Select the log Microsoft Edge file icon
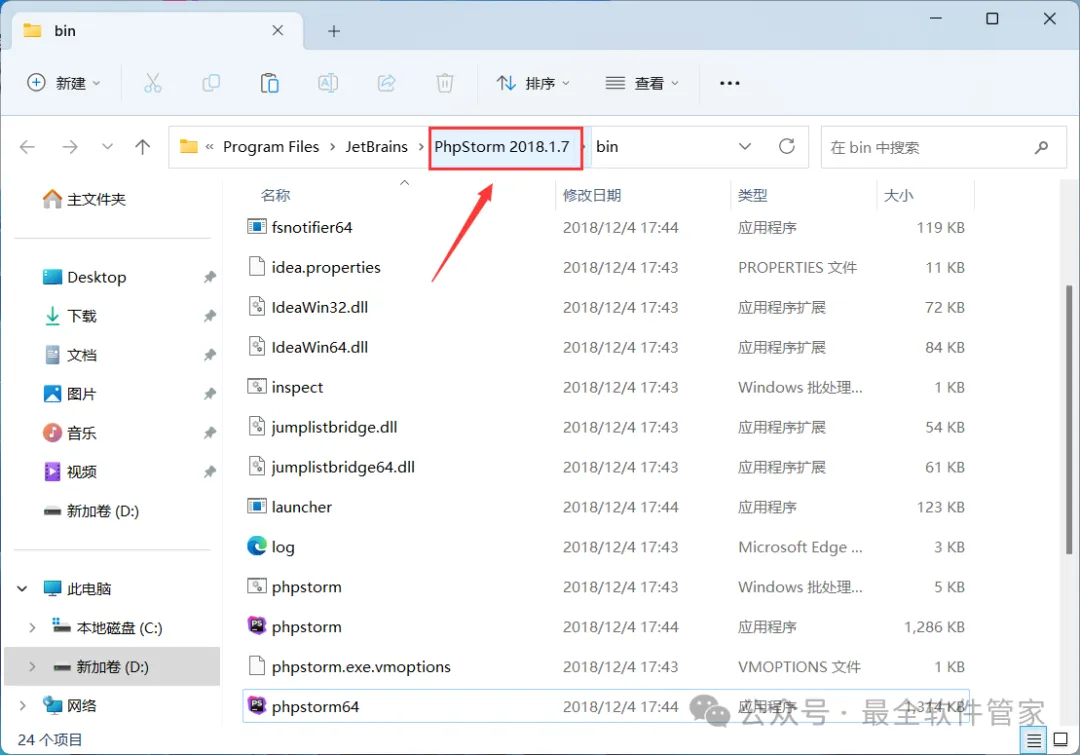The width and height of the screenshot is (1080, 755). (257, 546)
